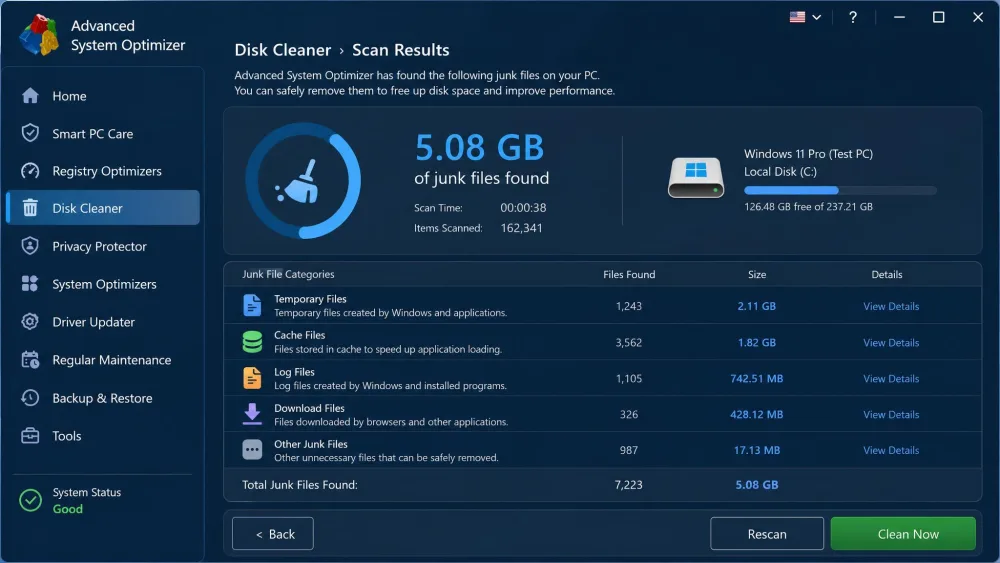Click the Size column header
Viewport: 1000px width, 563px height.
[757, 274]
